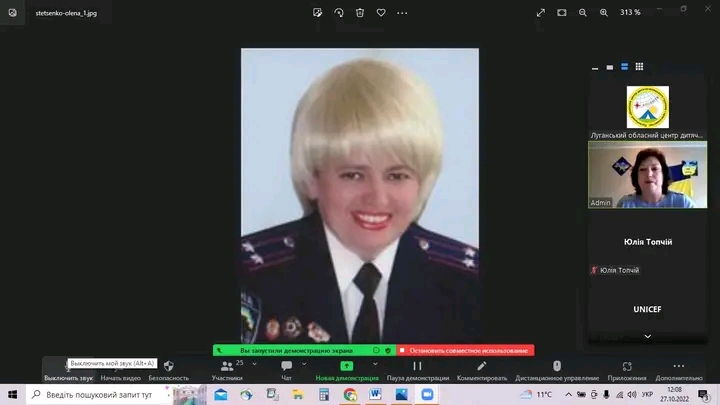Select the Юлія Топчій participant tile

[647, 242]
